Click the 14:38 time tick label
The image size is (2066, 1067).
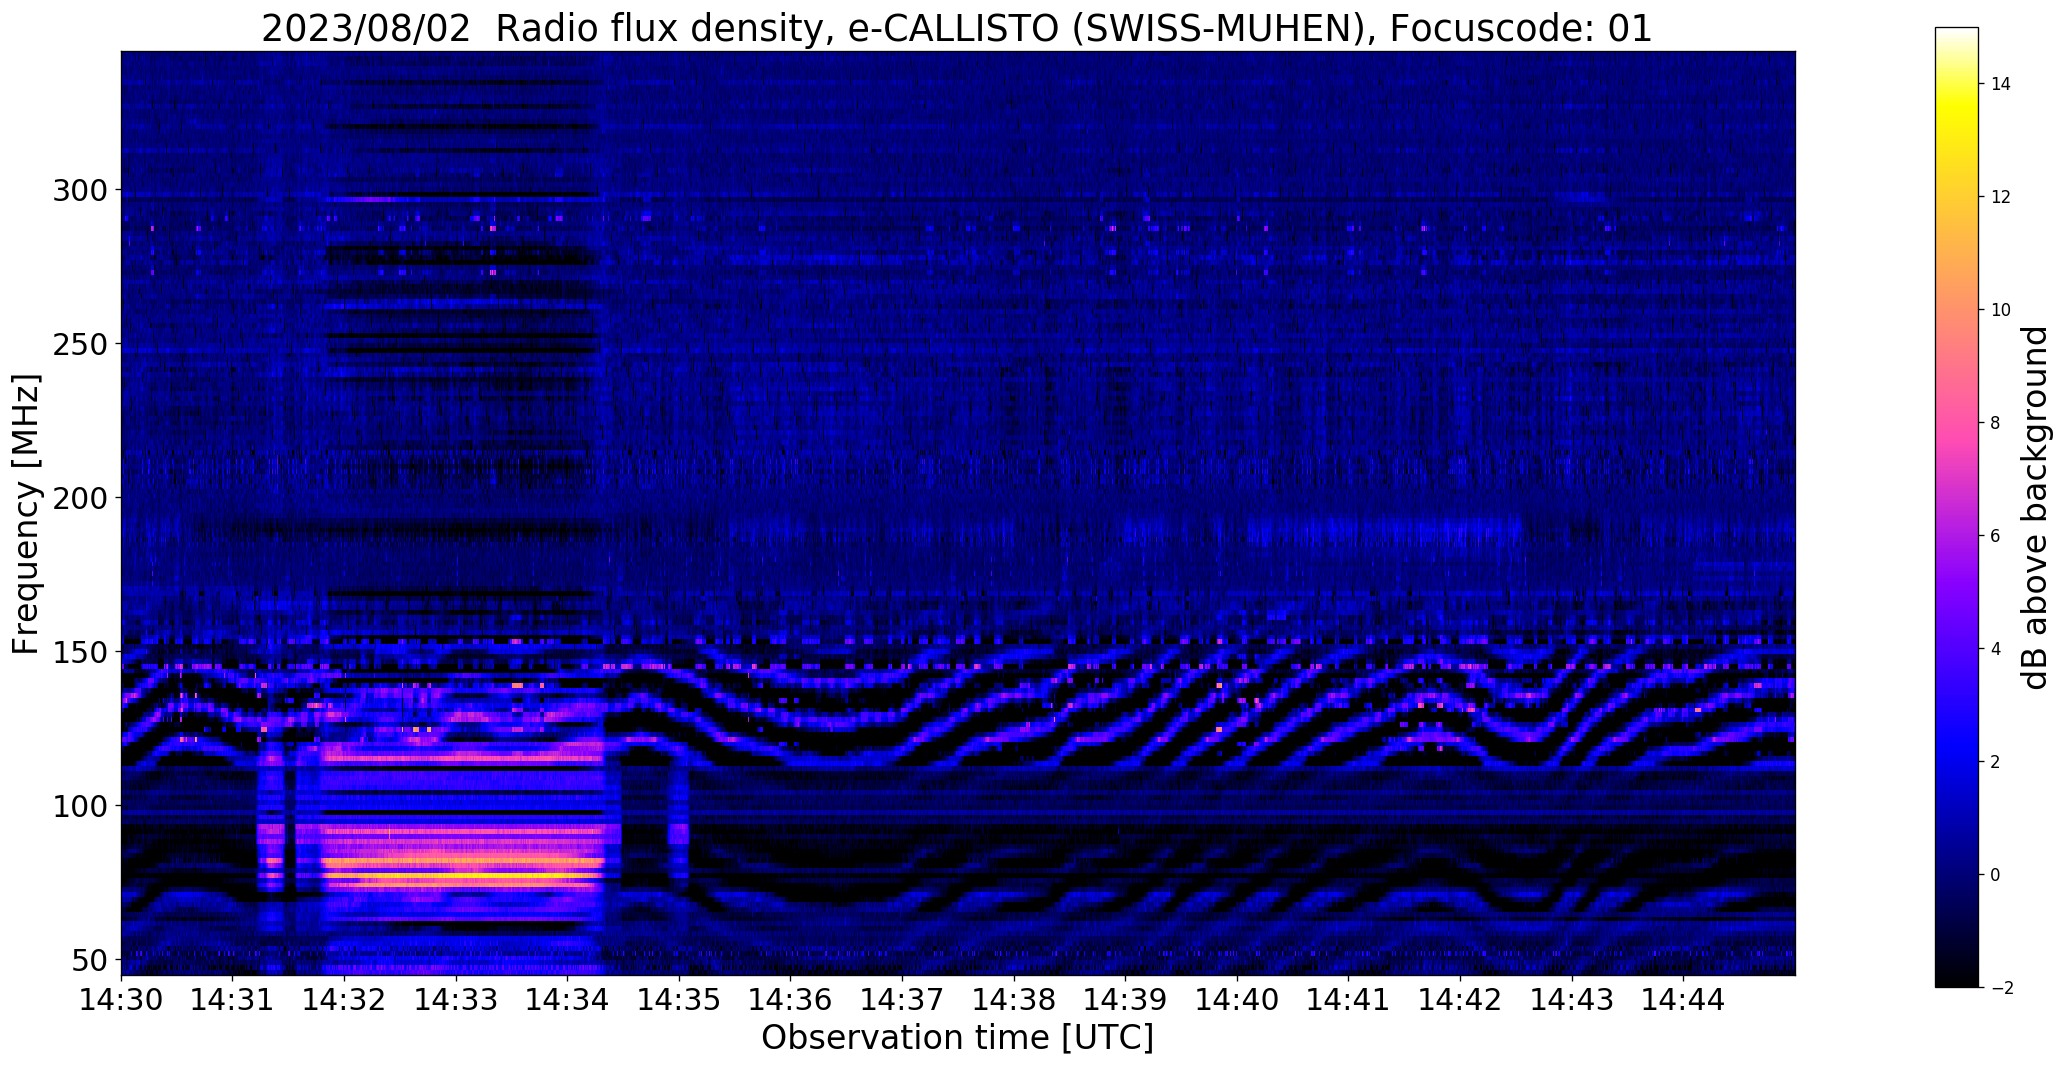point(1015,1000)
